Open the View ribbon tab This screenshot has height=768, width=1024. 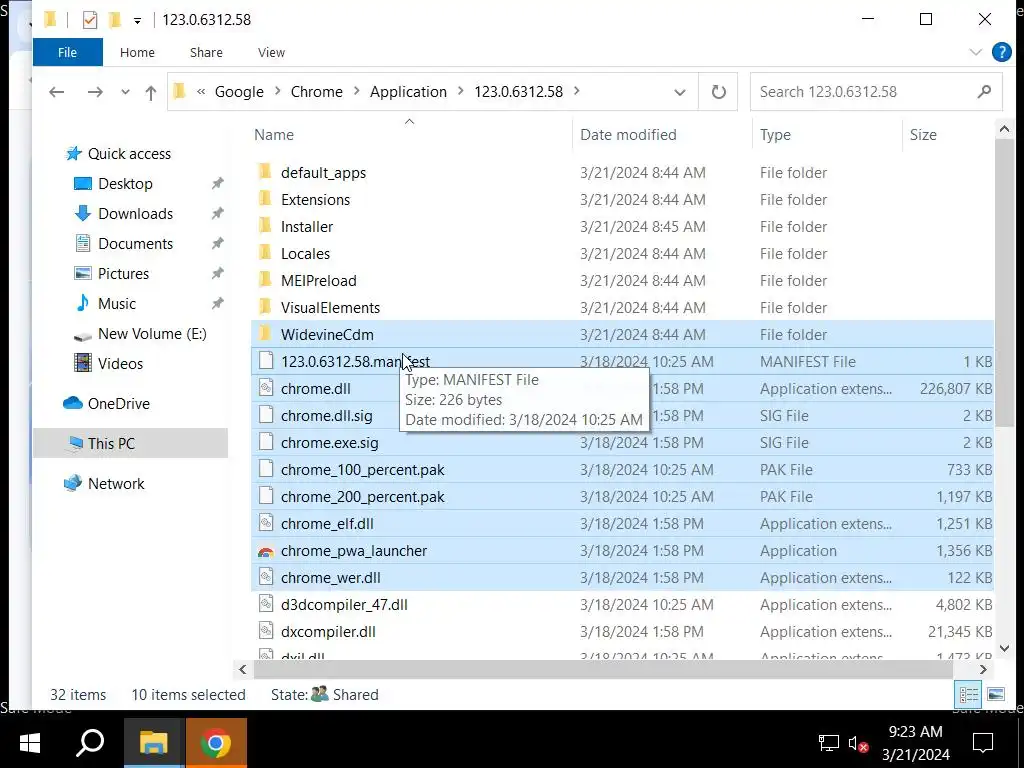pyautogui.click(x=271, y=52)
